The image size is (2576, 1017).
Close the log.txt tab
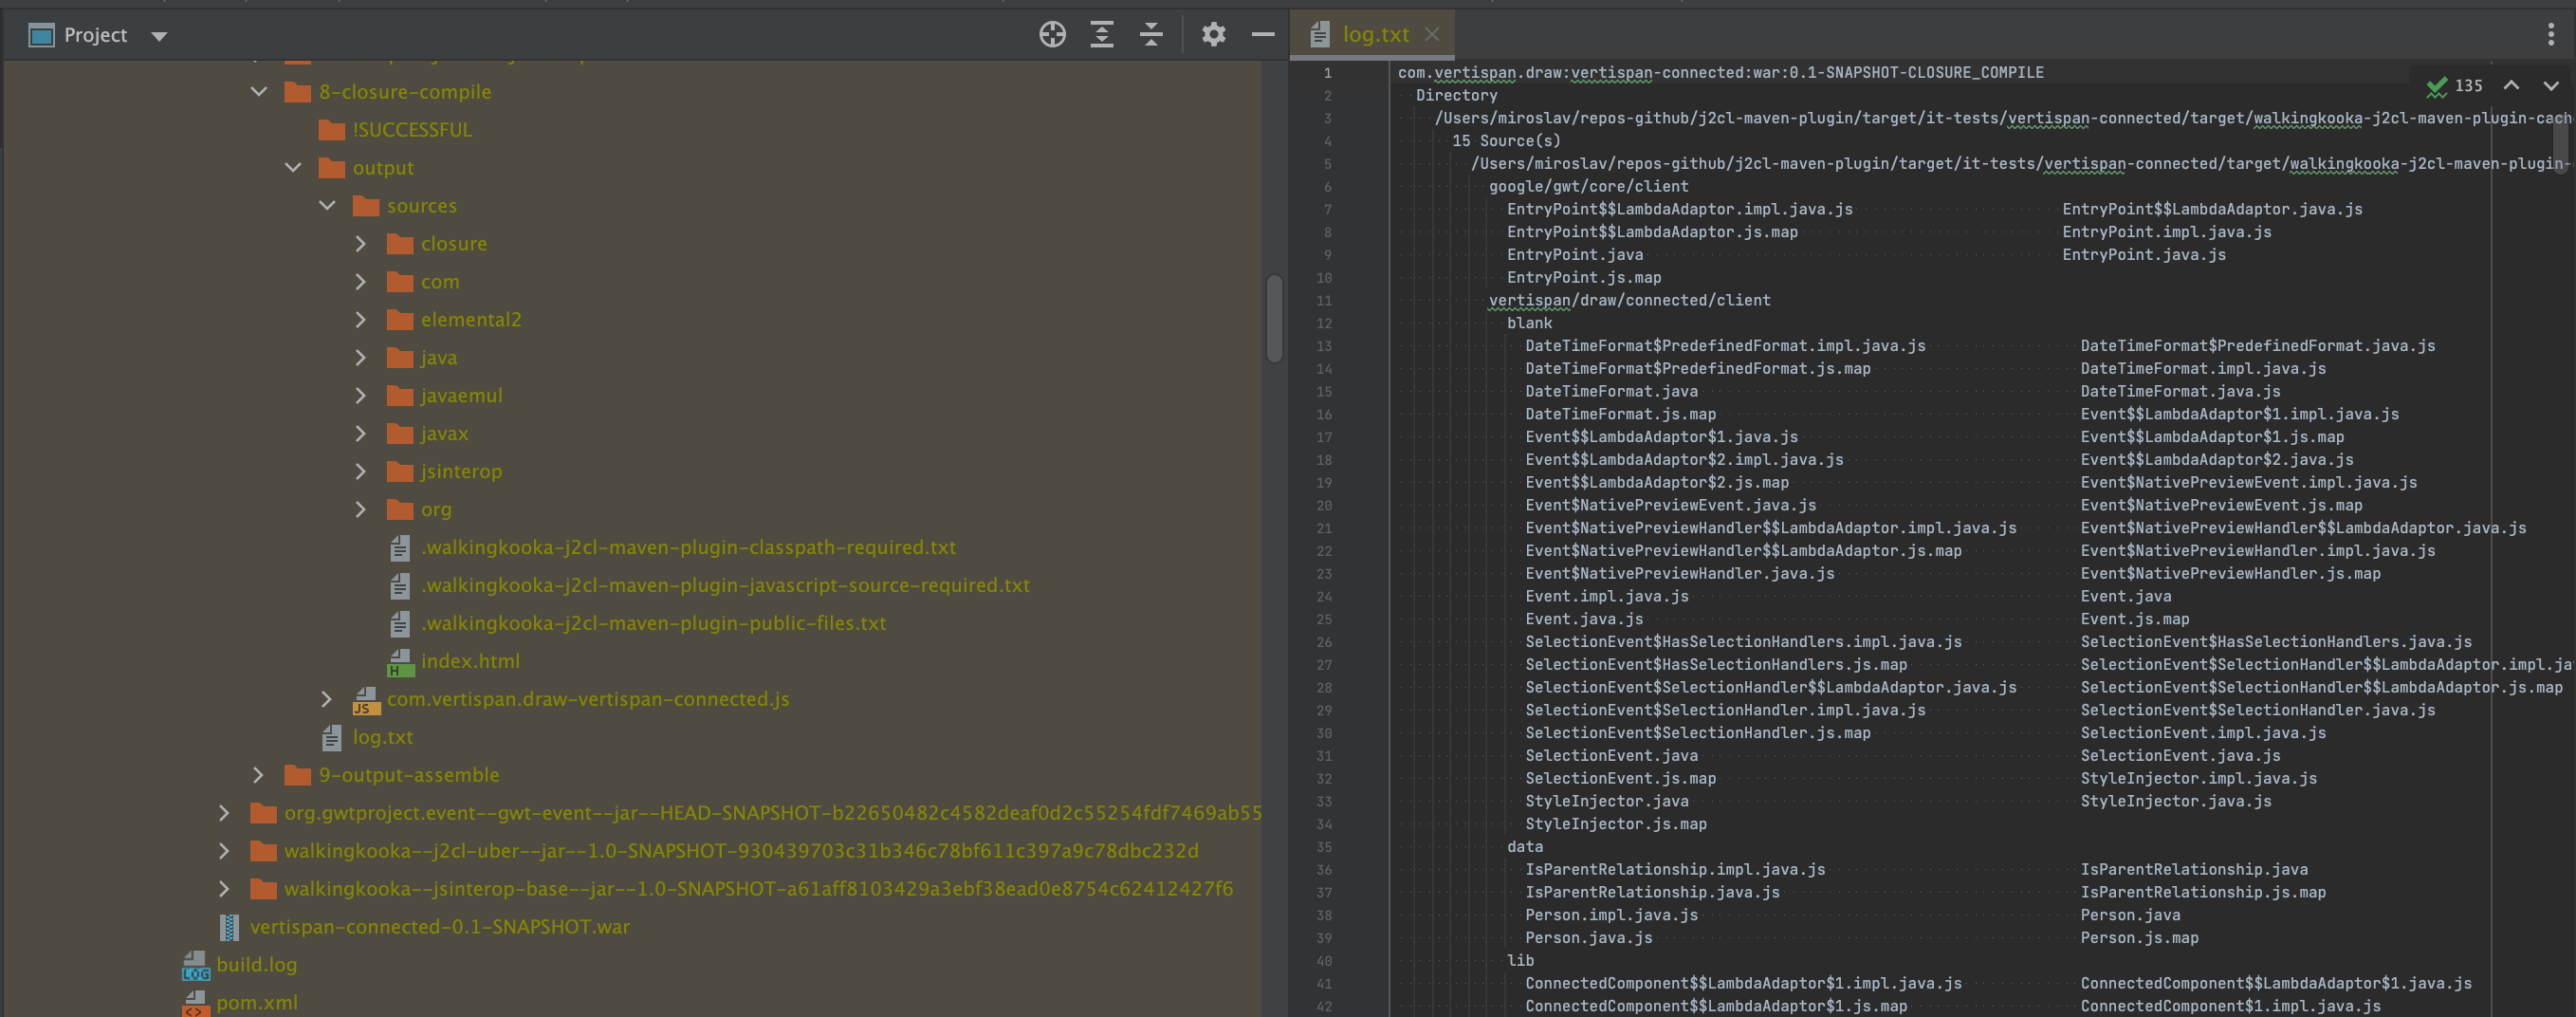(1432, 34)
